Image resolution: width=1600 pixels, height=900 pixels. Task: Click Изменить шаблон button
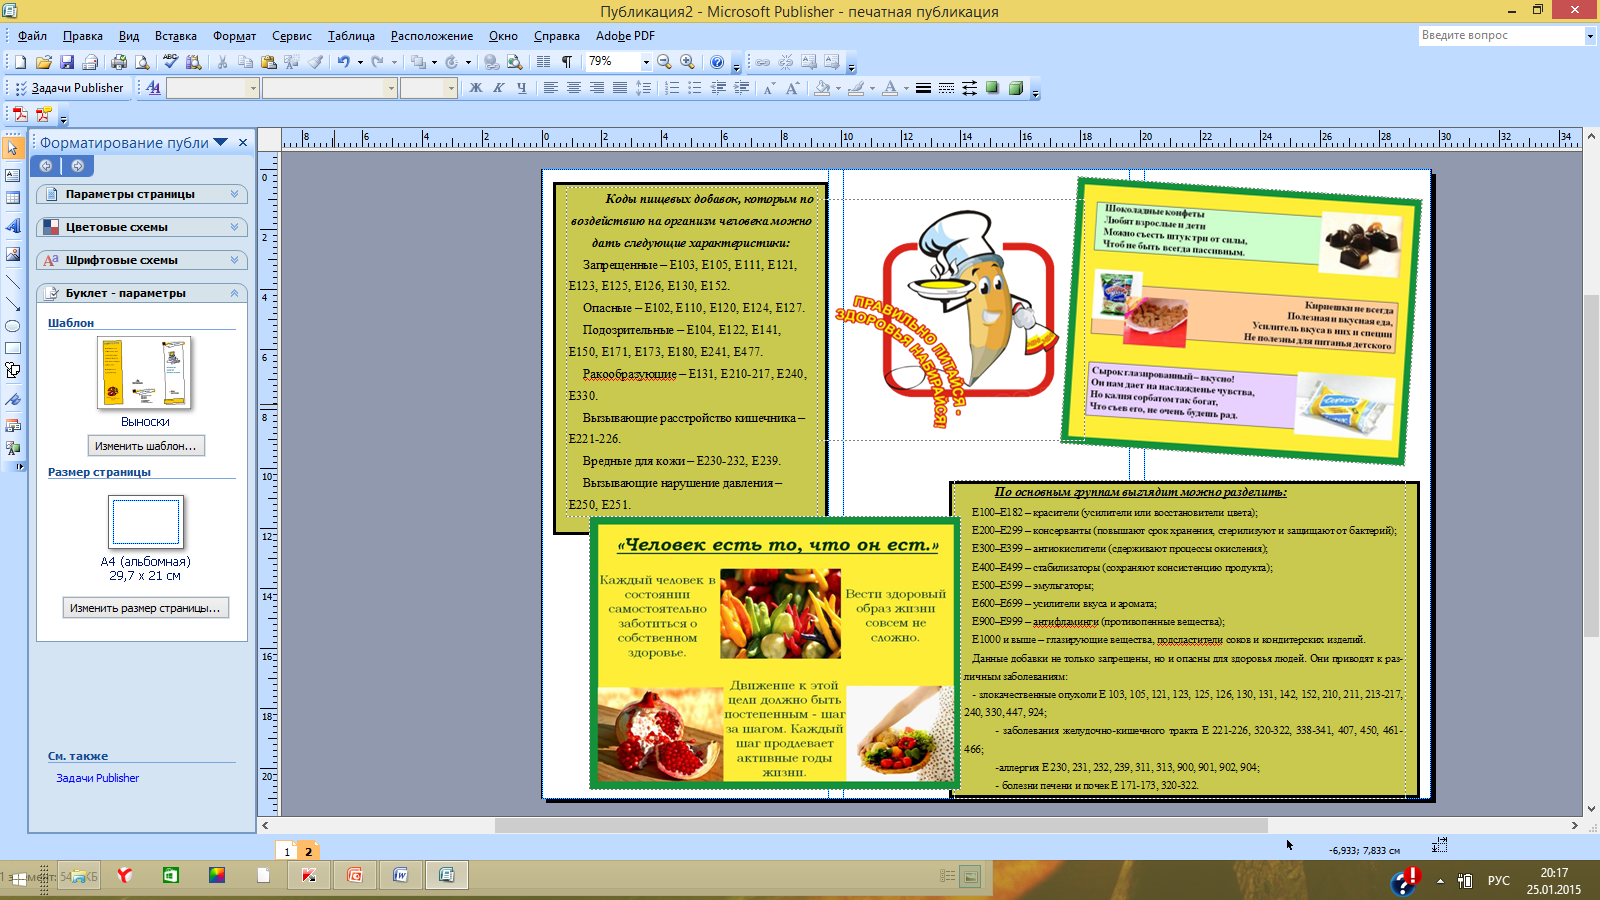146,446
